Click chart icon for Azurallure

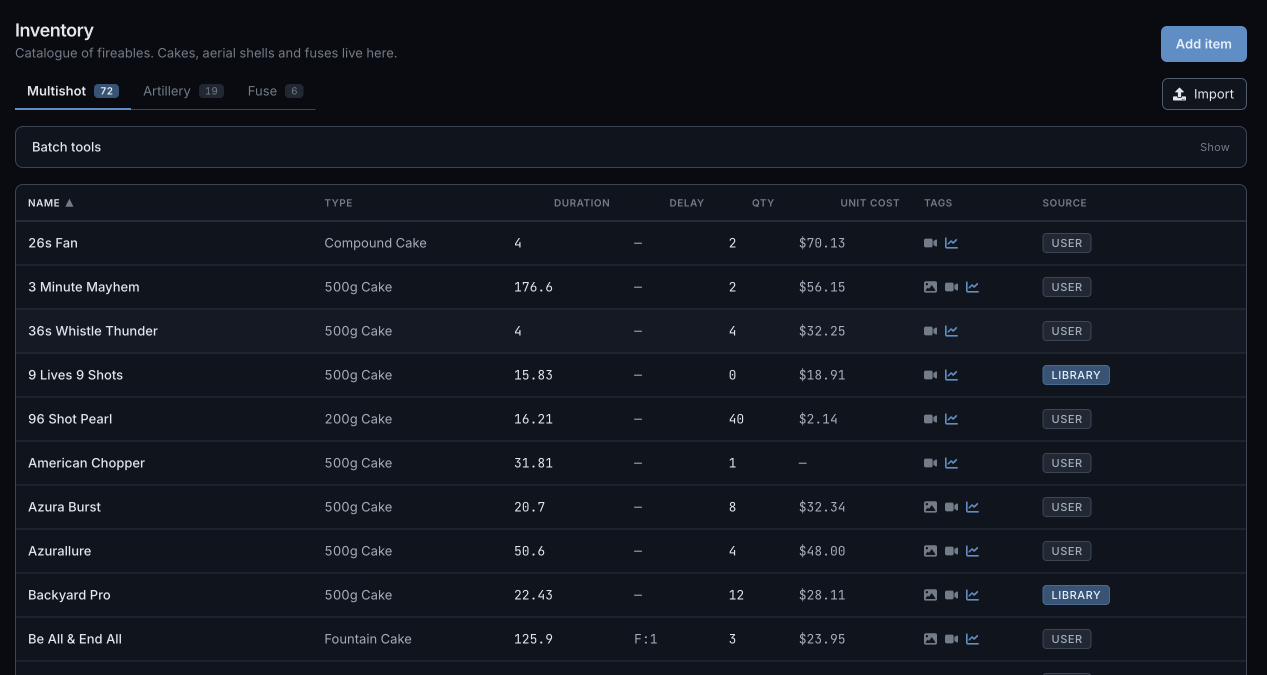tap(972, 551)
